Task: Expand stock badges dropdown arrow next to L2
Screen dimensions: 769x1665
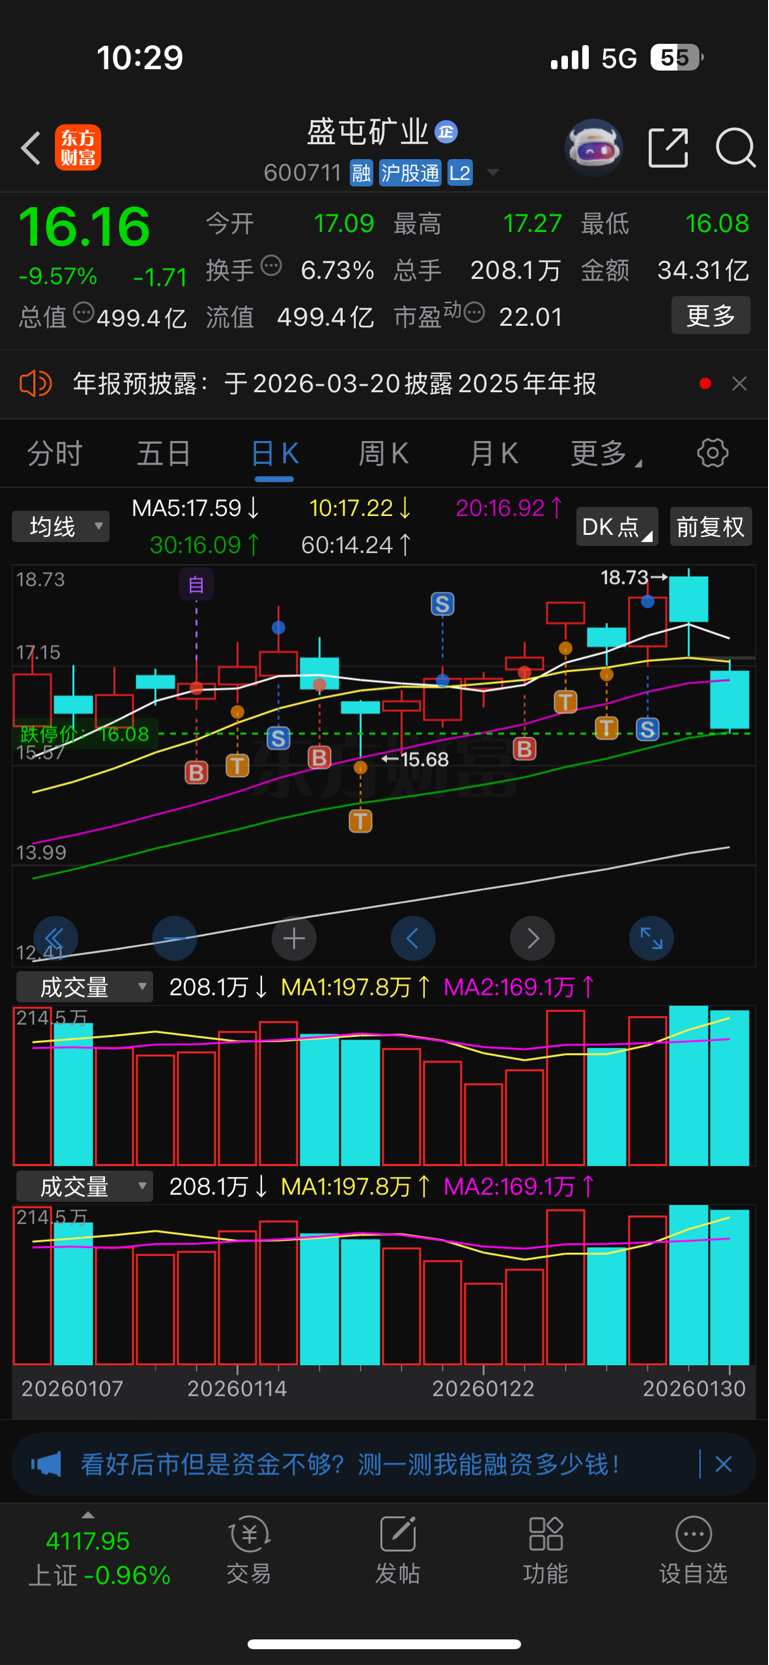Action: click(x=493, y=173)
